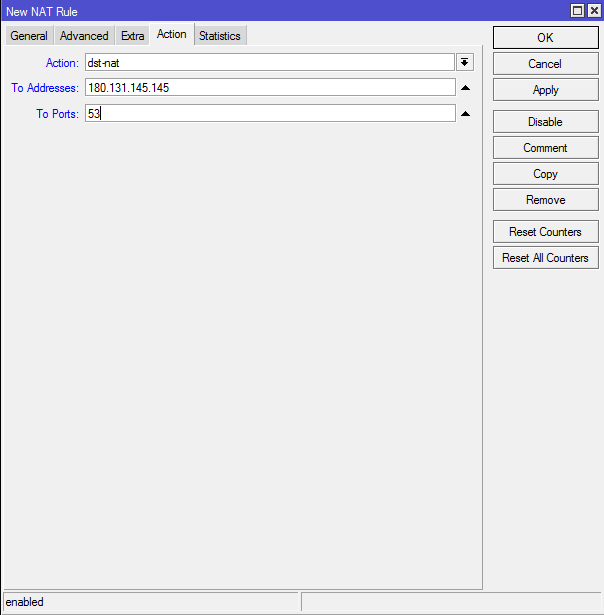Go to the Statistics tab
Image resolution: width=604 pixels, height=615 pixels.
coord(219,36)
